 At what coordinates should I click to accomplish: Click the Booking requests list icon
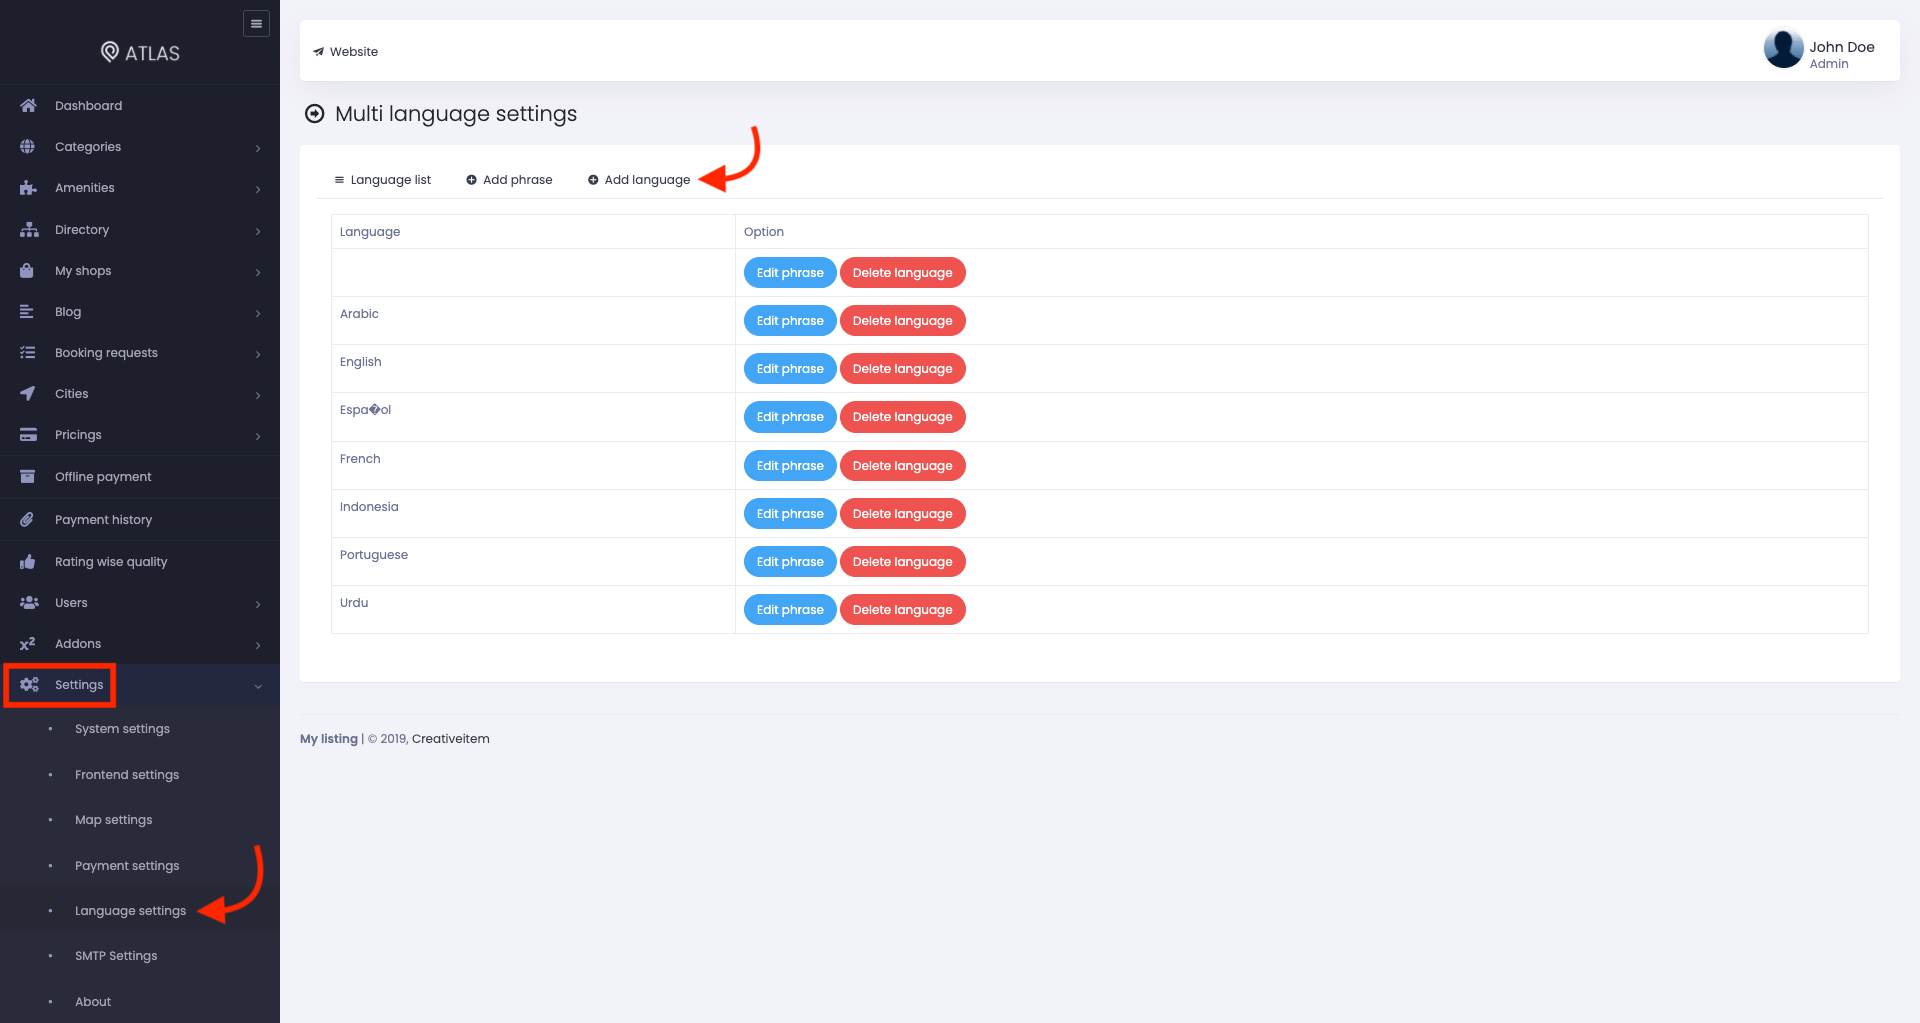28,352
